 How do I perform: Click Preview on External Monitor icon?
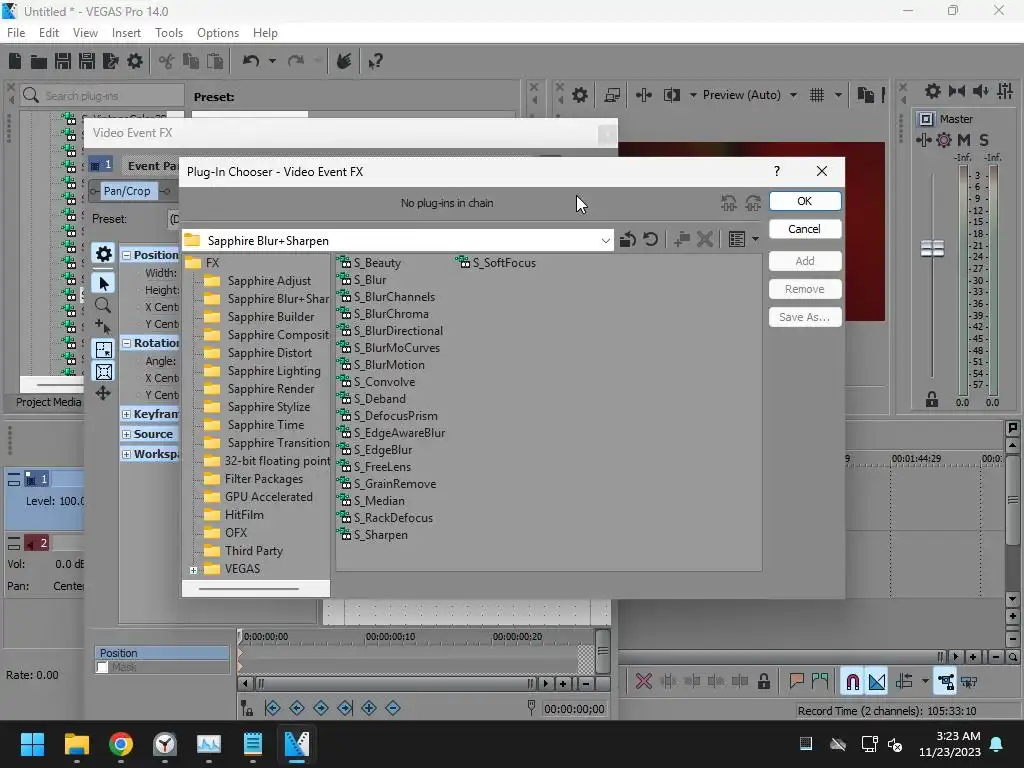click(612, 95)
